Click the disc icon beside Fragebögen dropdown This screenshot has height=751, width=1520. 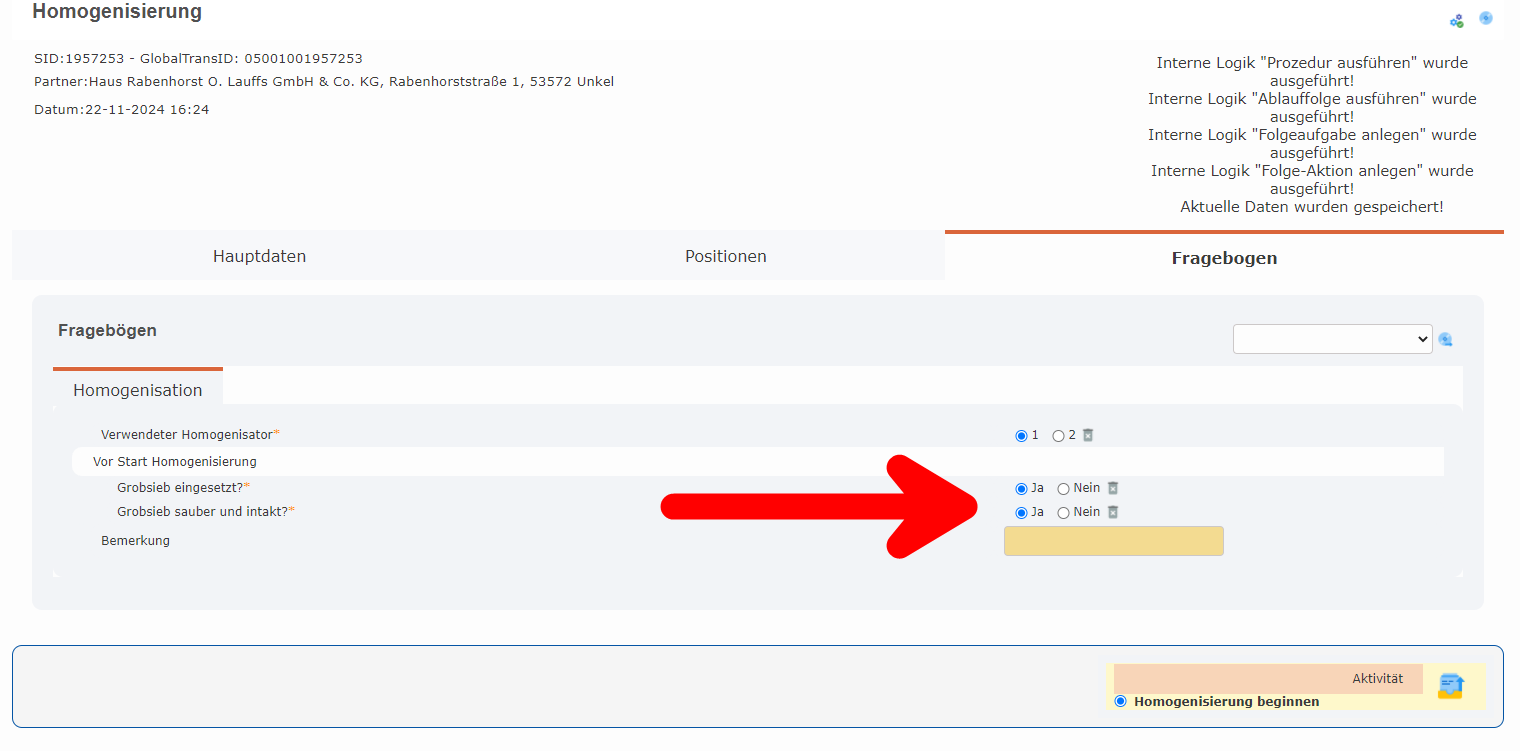(1445, 340)
